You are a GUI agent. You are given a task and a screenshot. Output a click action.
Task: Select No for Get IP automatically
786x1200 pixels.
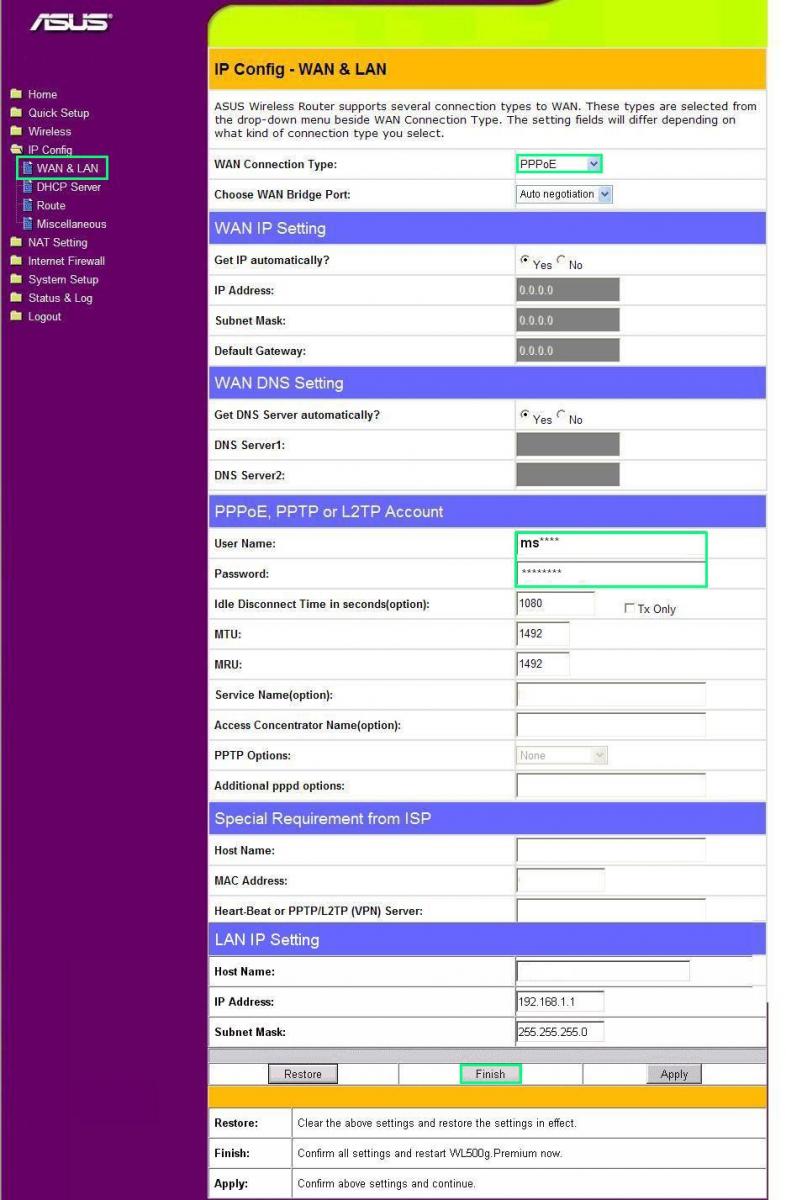tap(561, 262)
